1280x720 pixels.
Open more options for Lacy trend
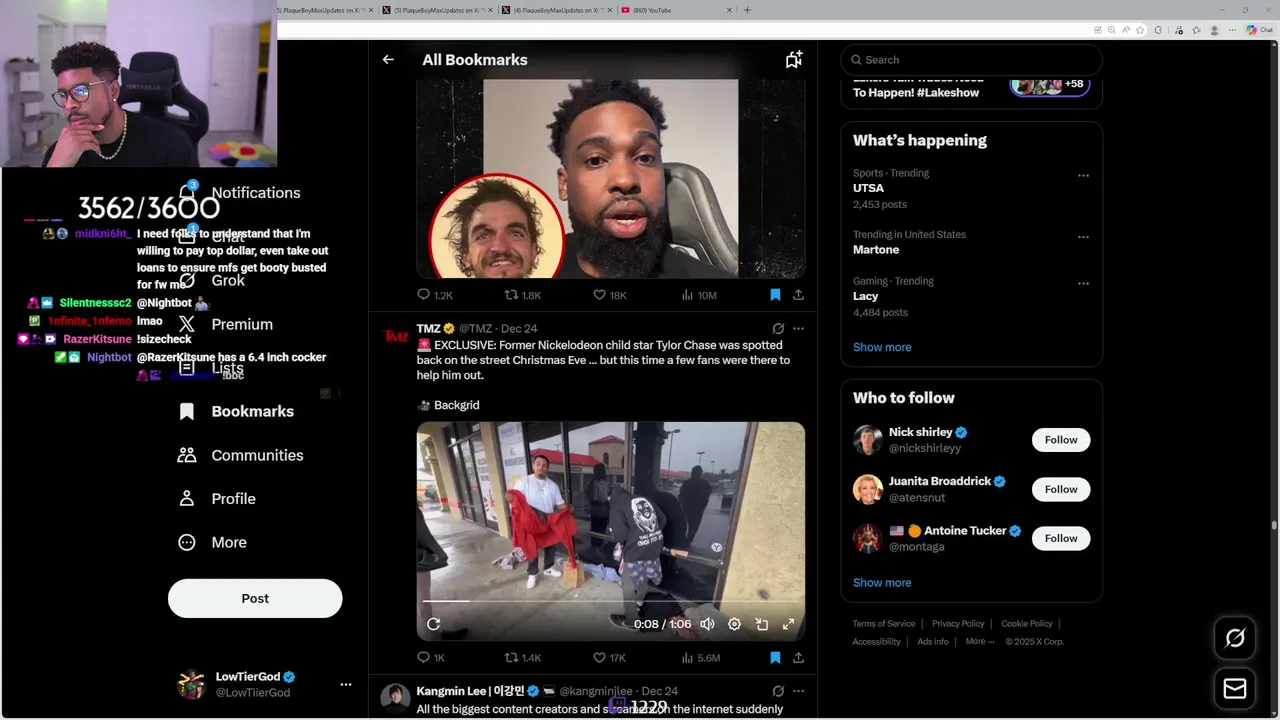(x=1083, y=283)
